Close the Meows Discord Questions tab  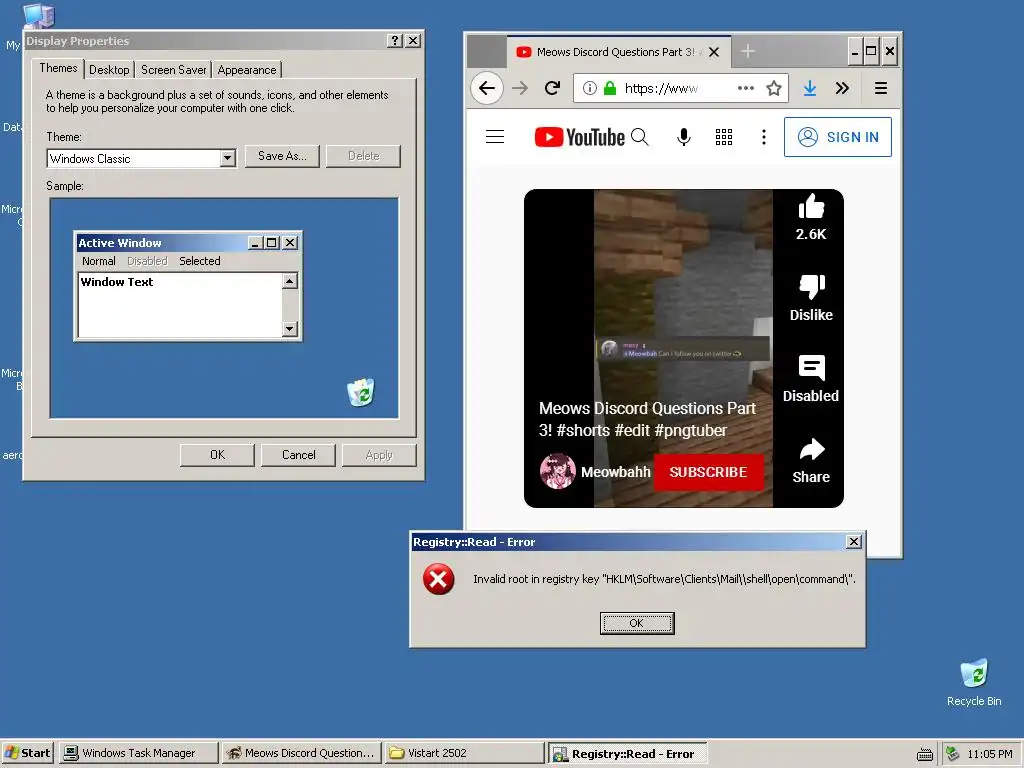pyautogui.click(x=714, y=52)
